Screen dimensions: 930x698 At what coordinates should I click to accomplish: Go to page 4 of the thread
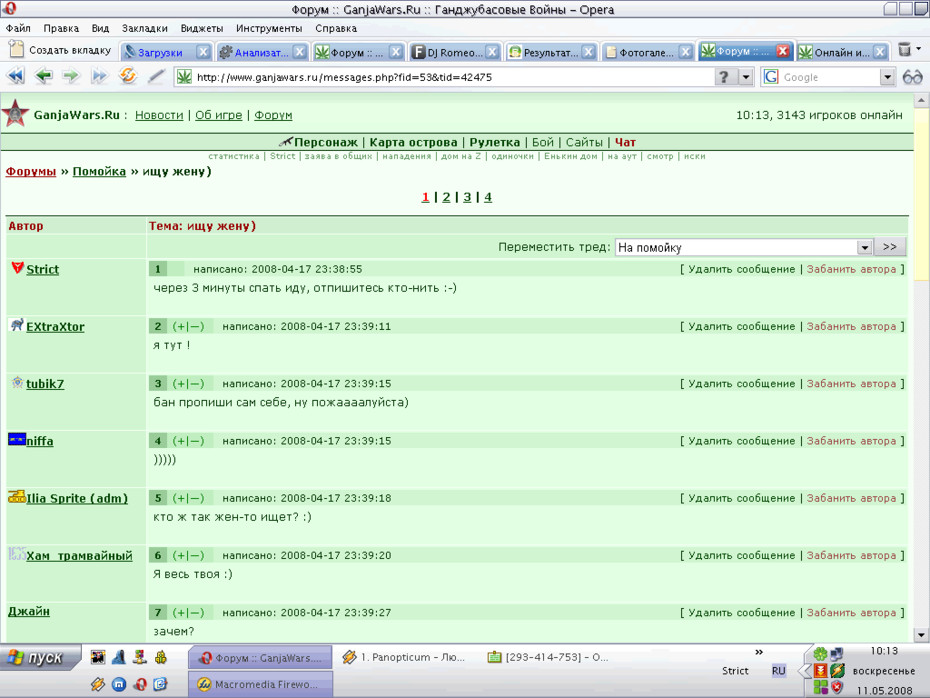[x=488, y=197]
